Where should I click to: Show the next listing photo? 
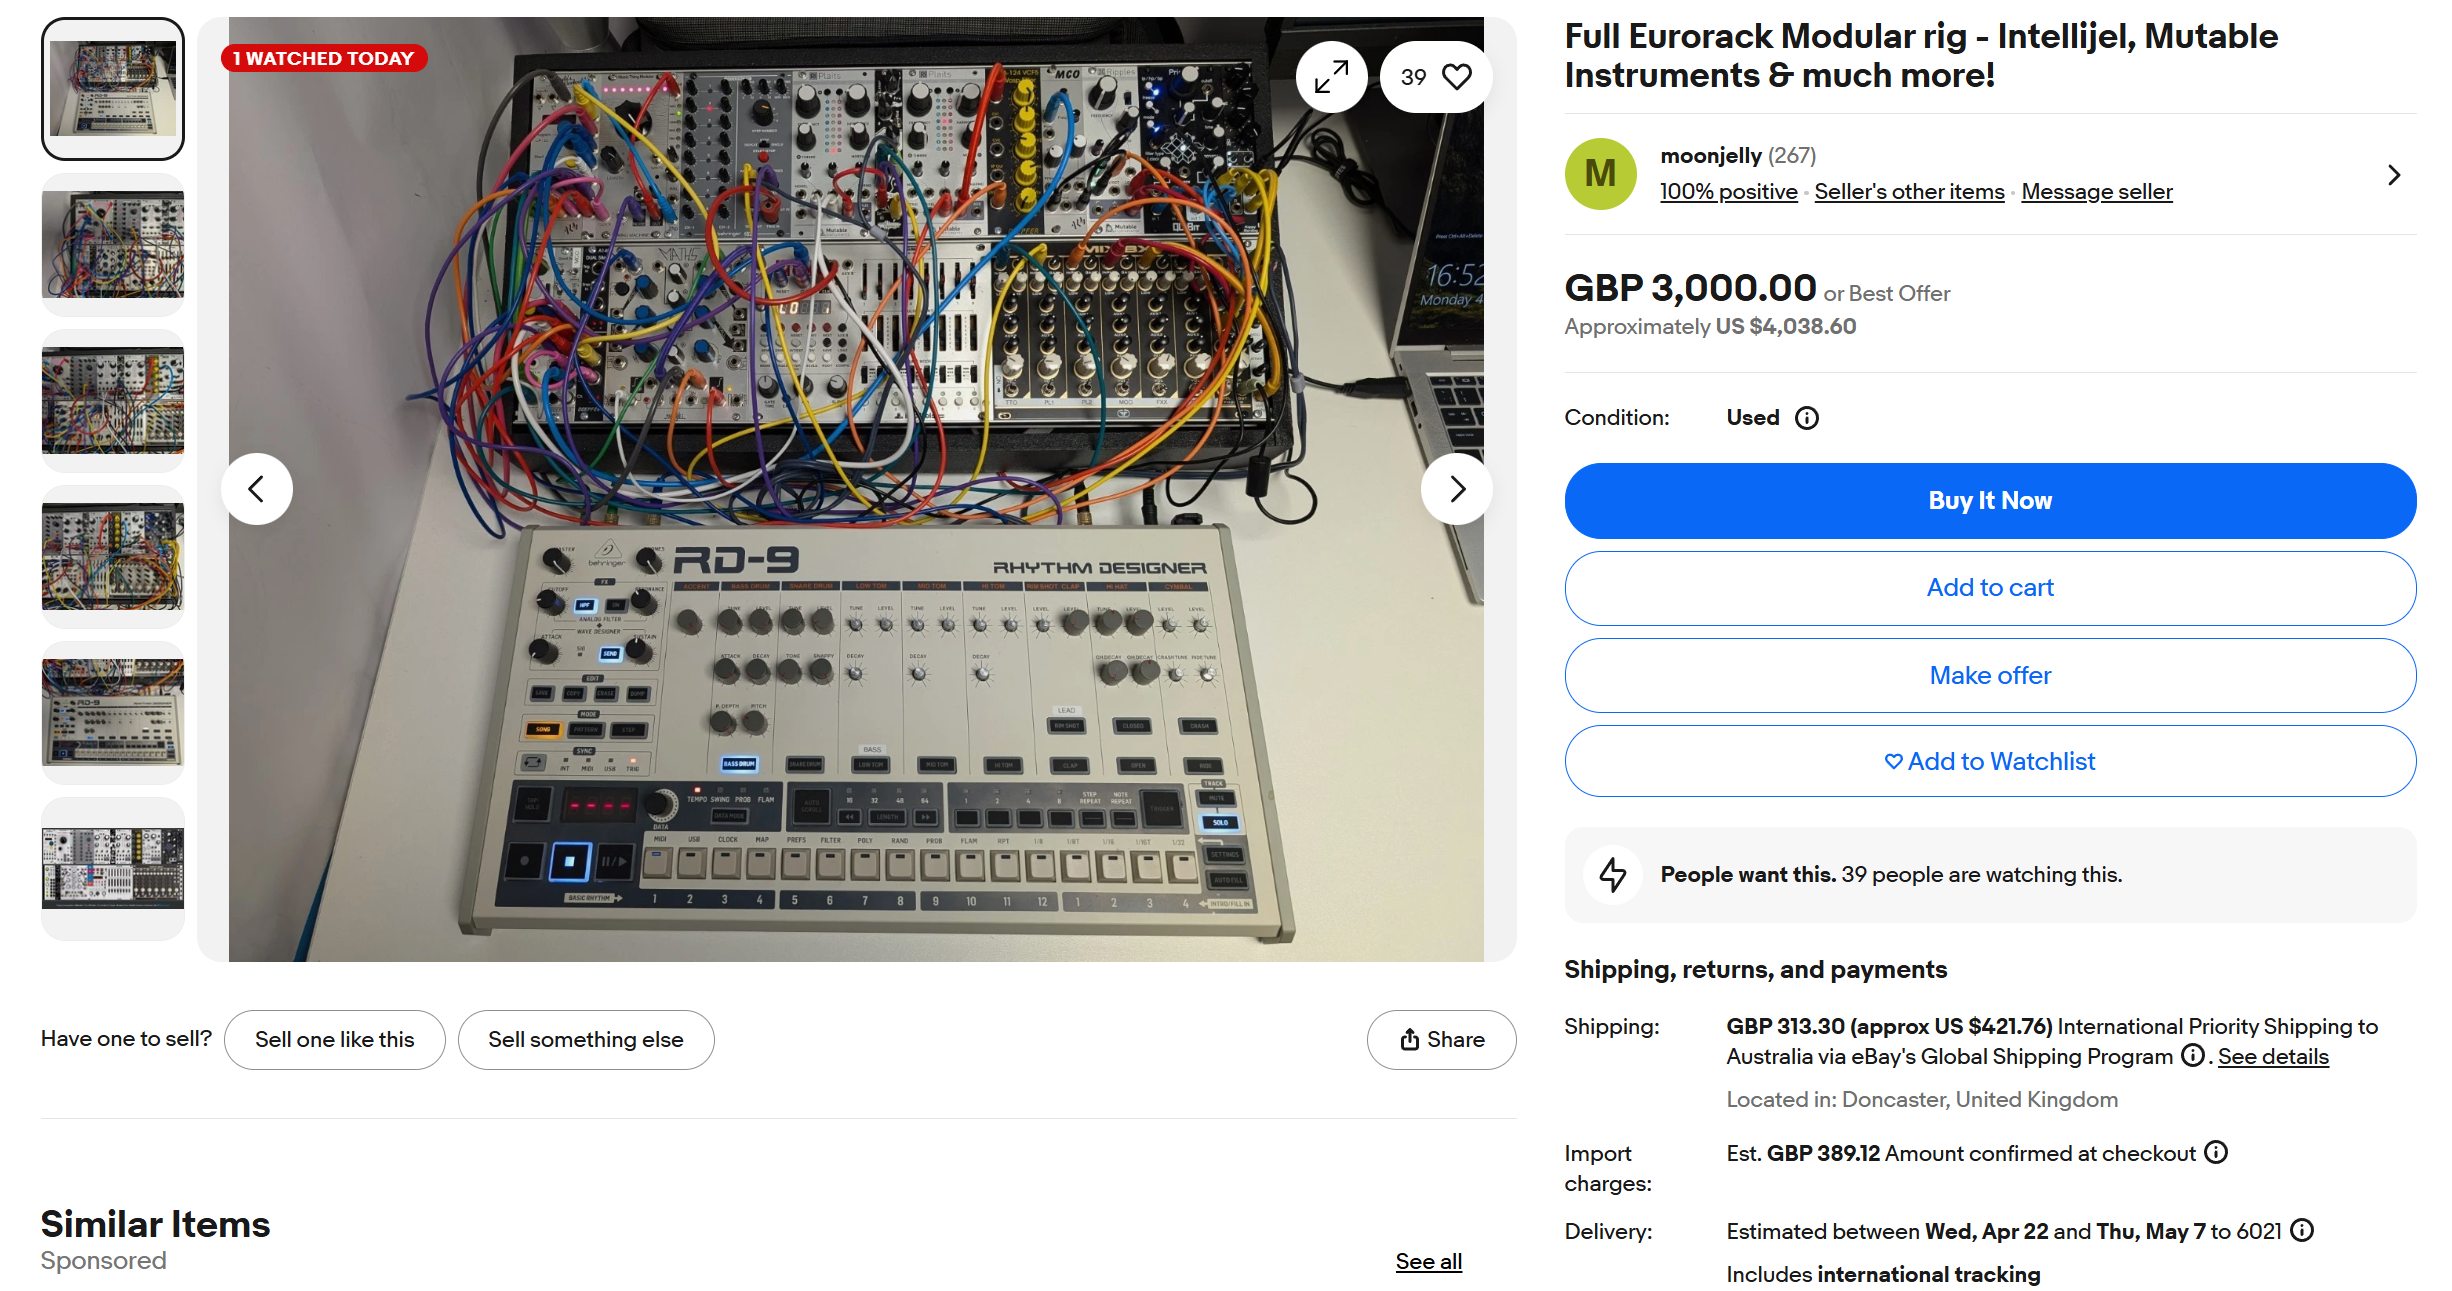1456,489
